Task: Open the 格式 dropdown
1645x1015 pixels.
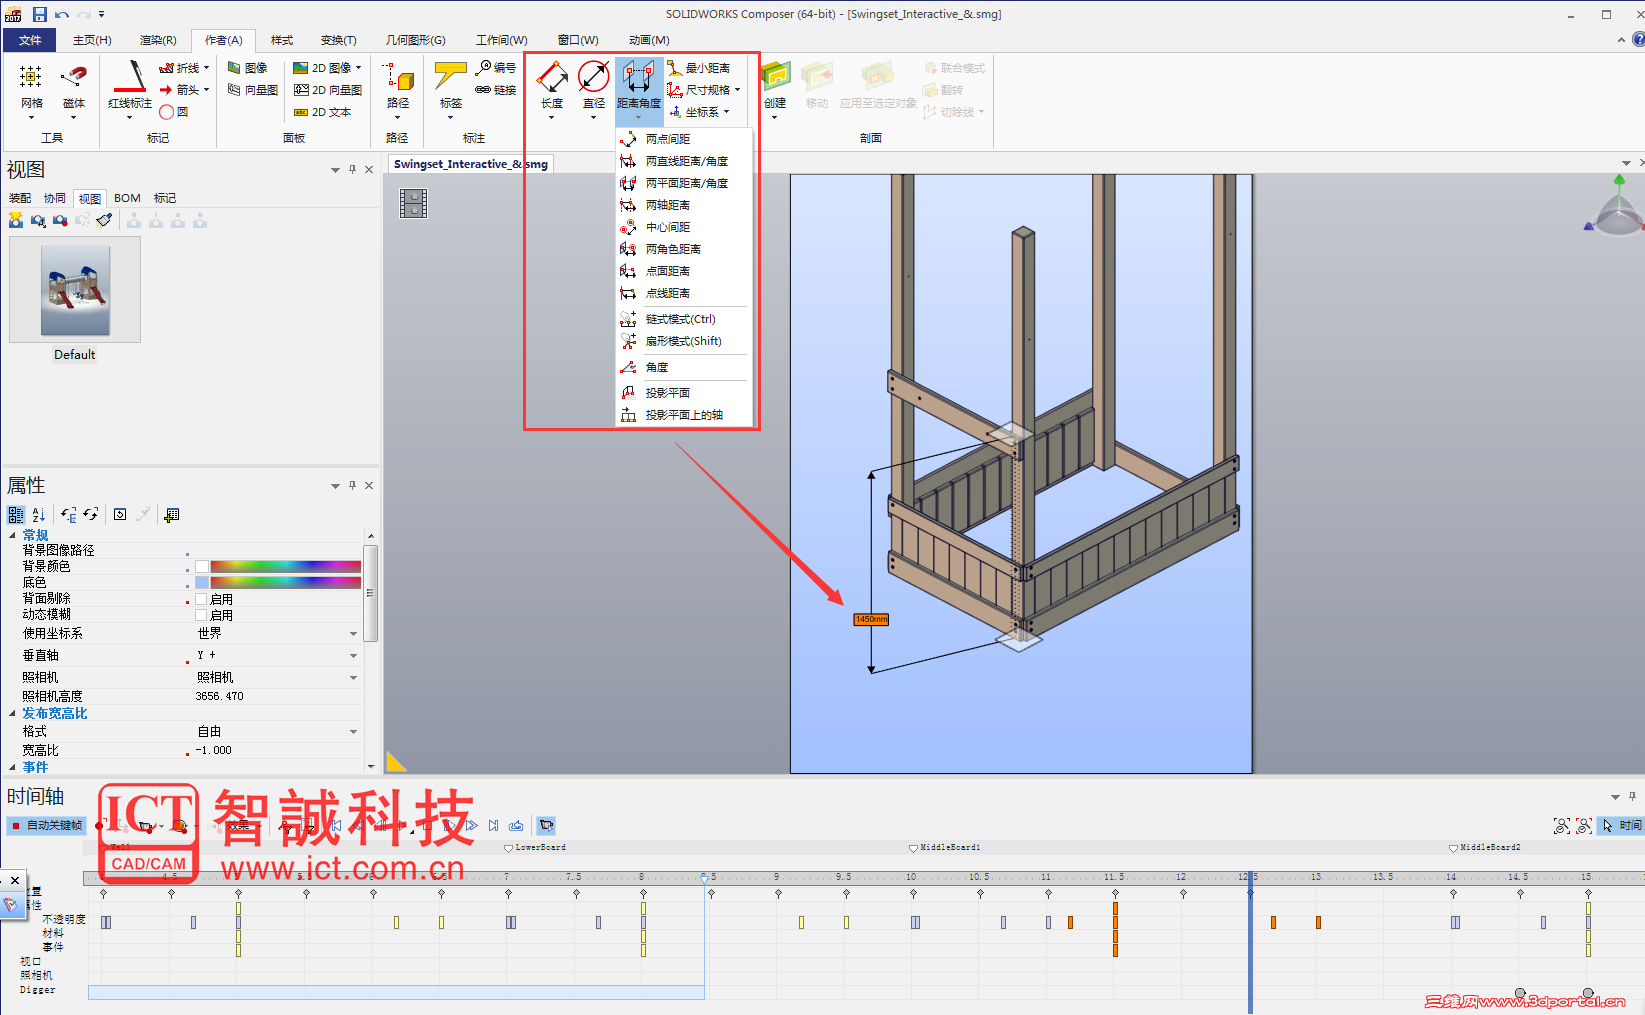Action: 353,732
